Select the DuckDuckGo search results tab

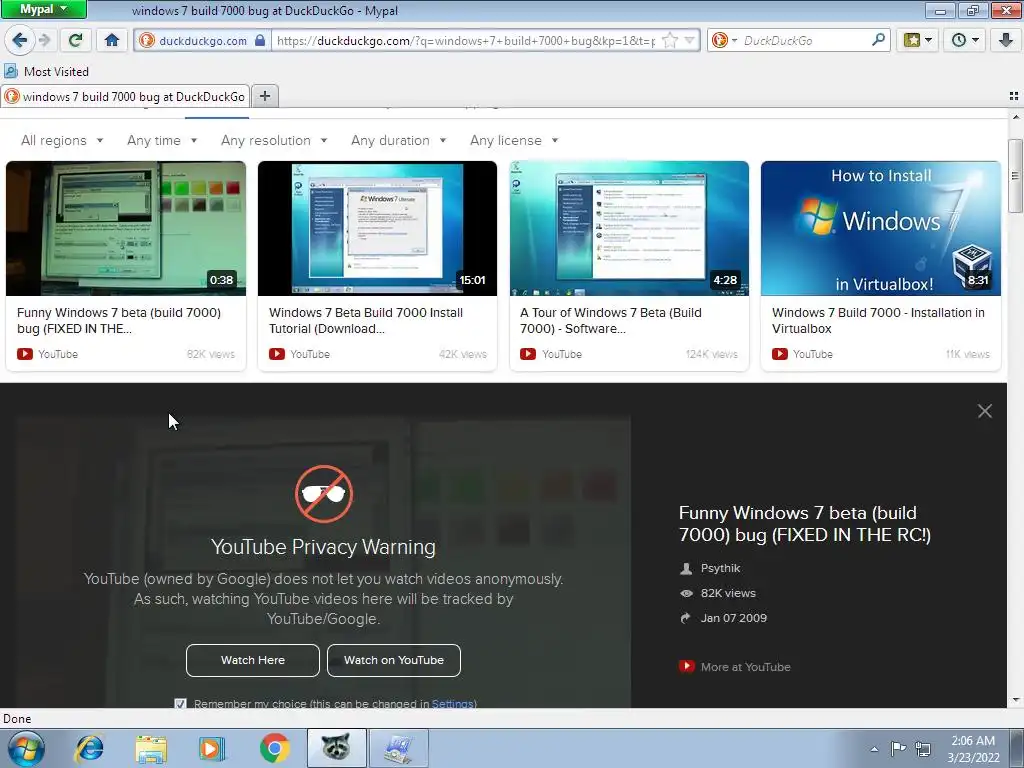click(125, 97)
